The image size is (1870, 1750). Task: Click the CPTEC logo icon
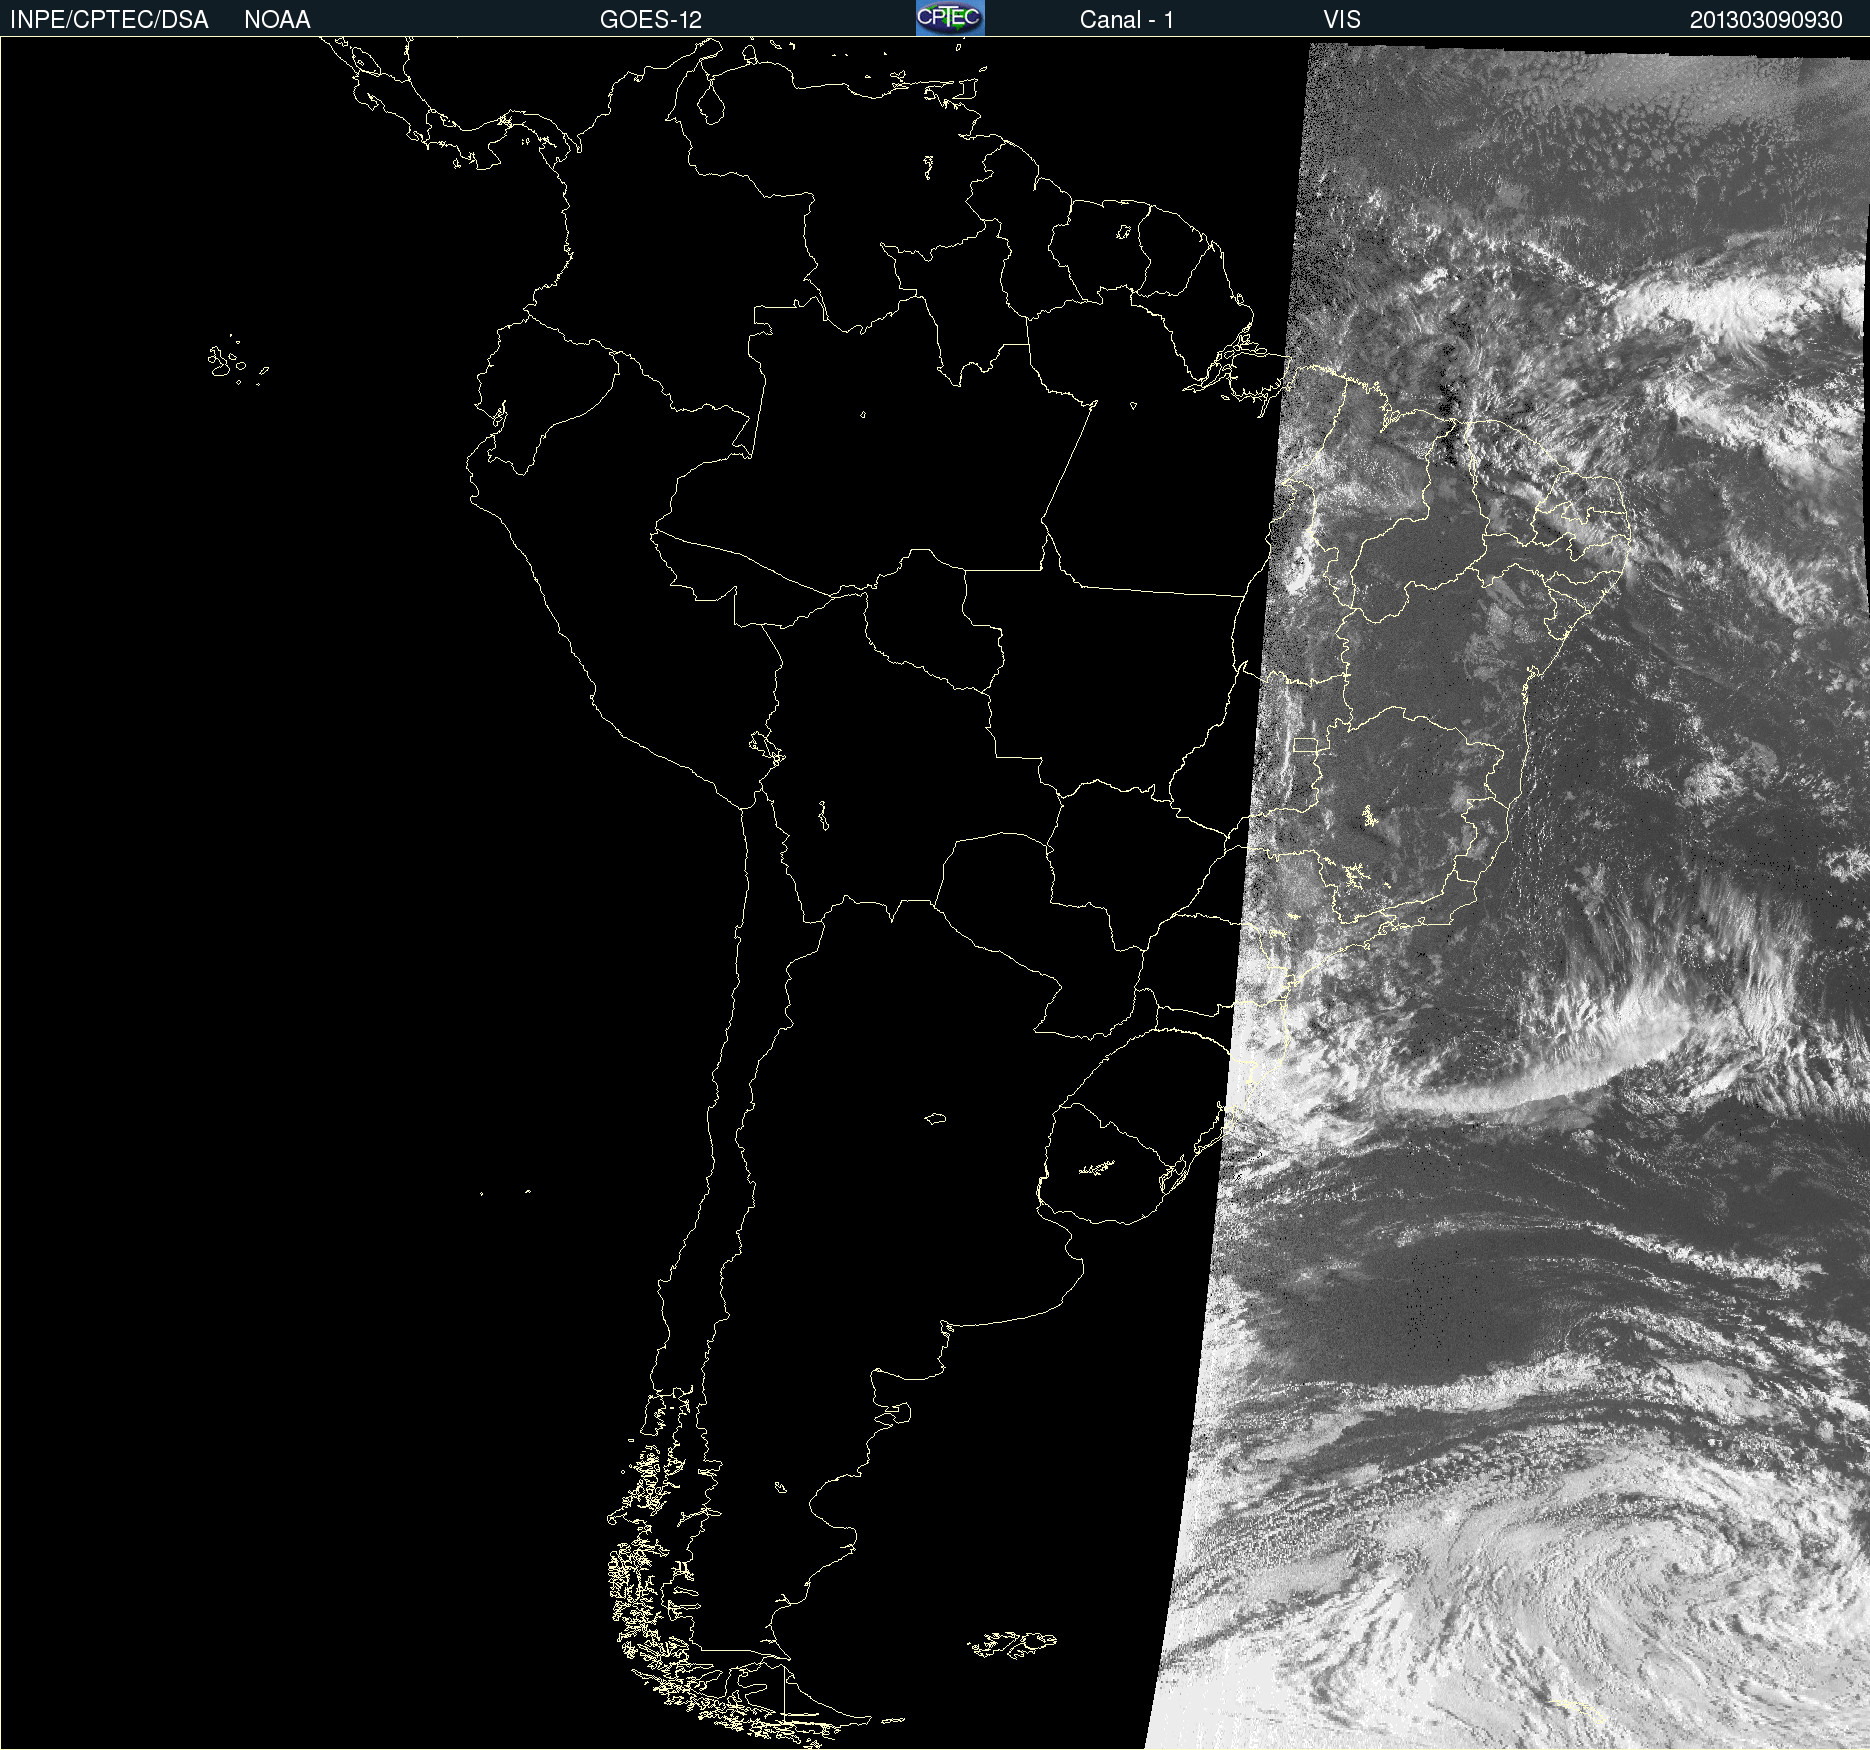tap(950, 18)
